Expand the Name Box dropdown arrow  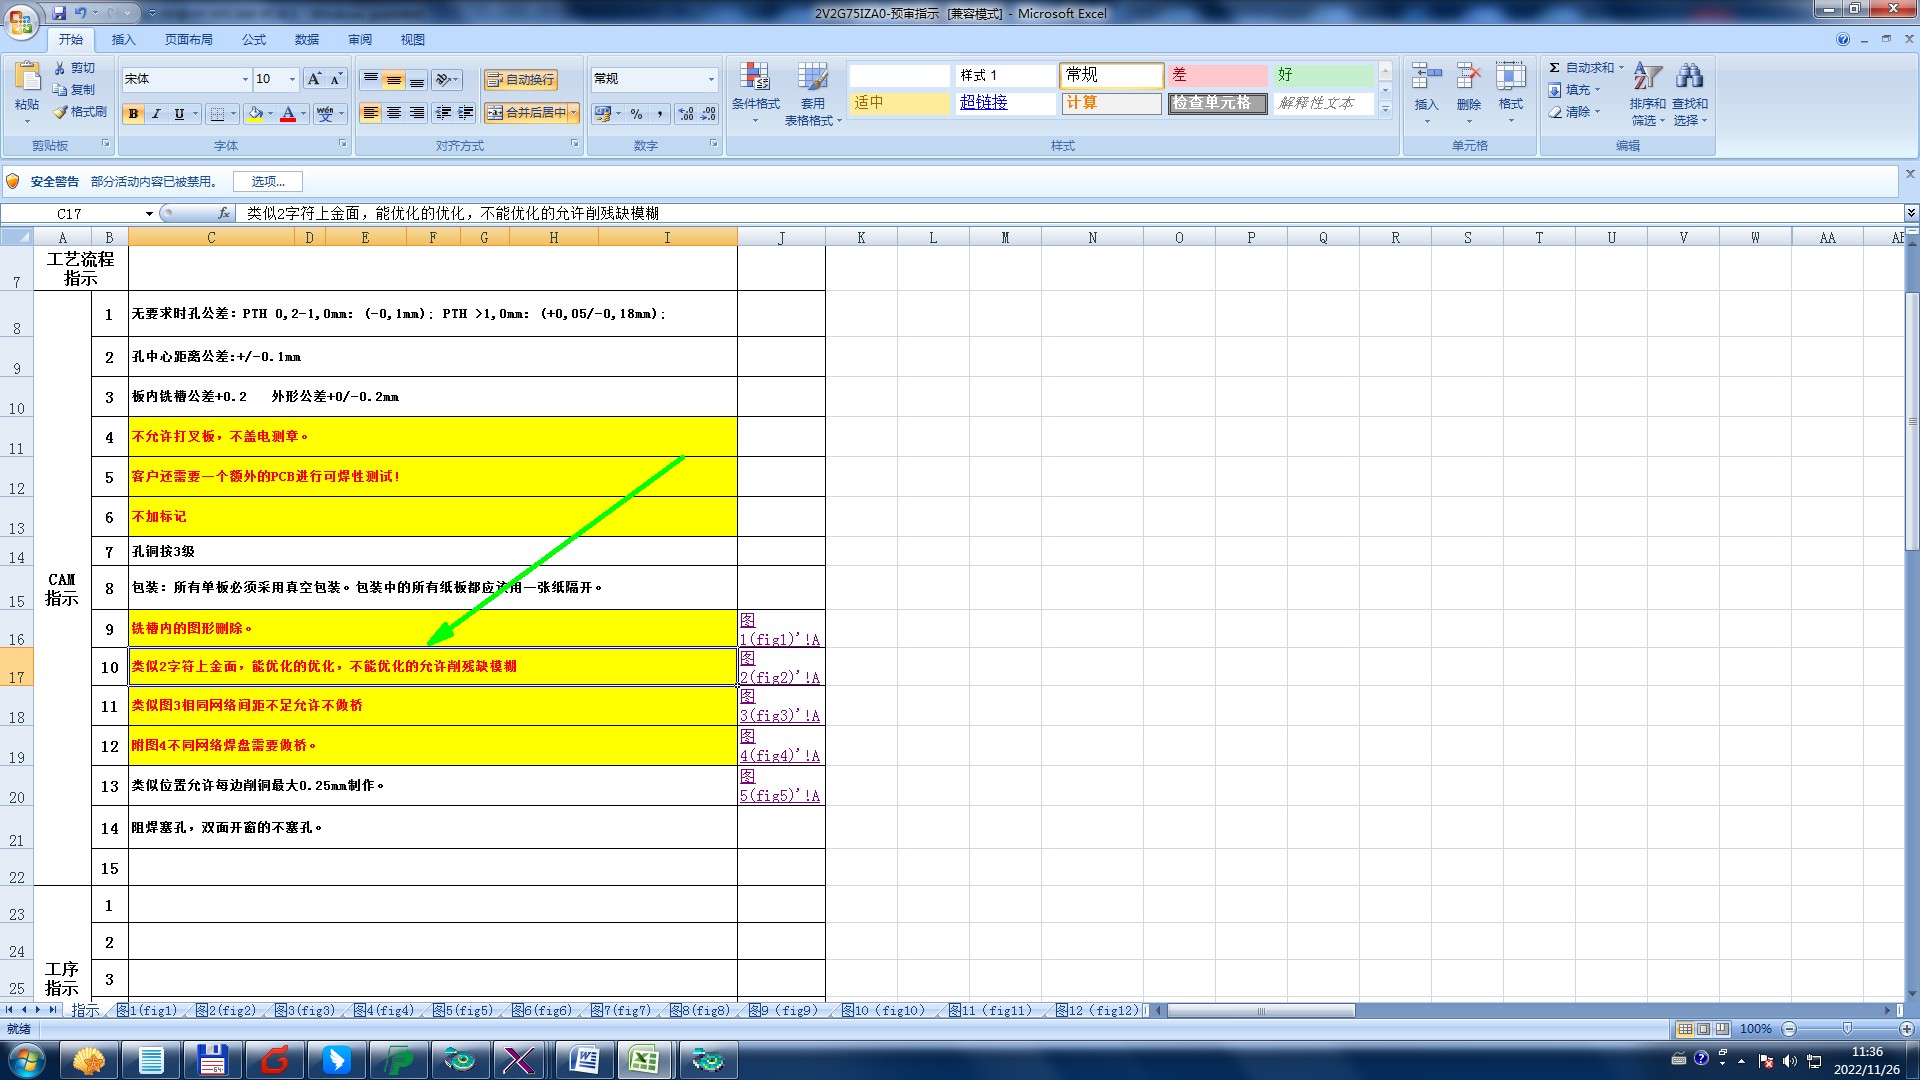pos(149,213)
